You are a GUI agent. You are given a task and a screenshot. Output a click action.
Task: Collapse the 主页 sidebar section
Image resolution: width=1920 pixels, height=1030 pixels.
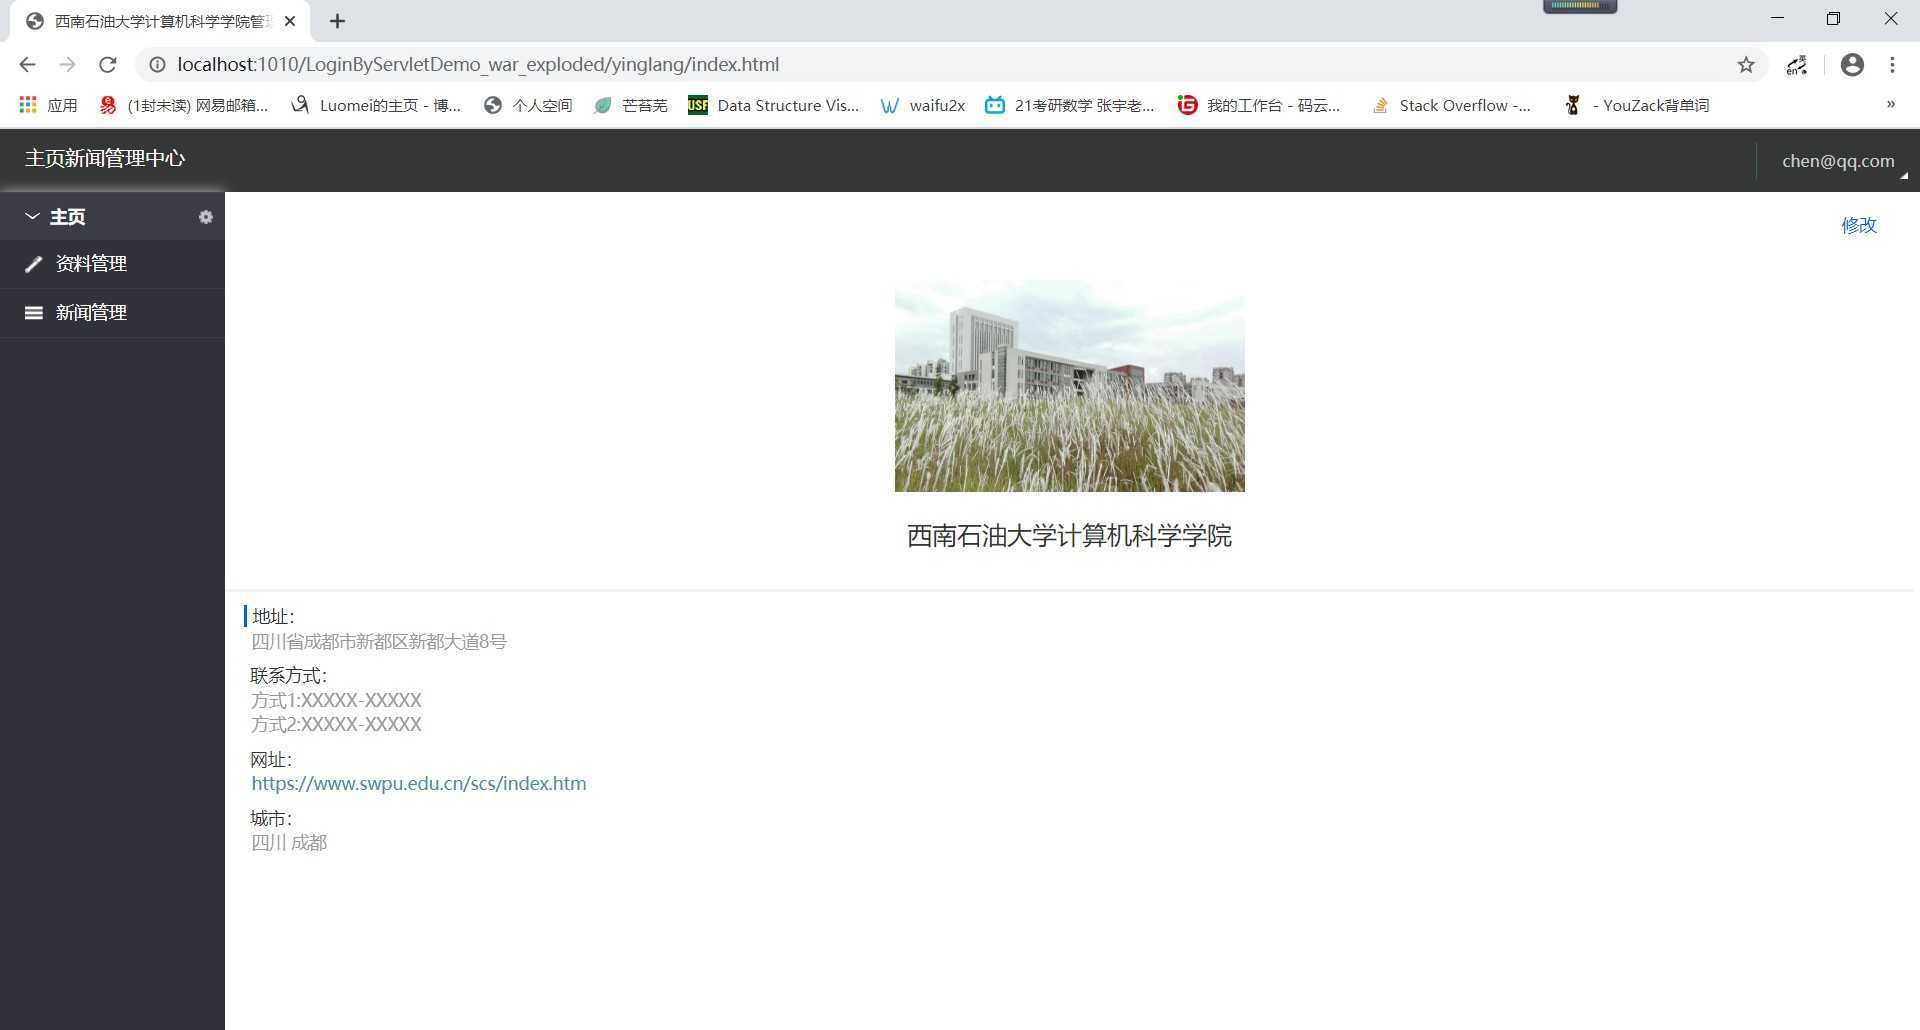(x=32, y=216)
